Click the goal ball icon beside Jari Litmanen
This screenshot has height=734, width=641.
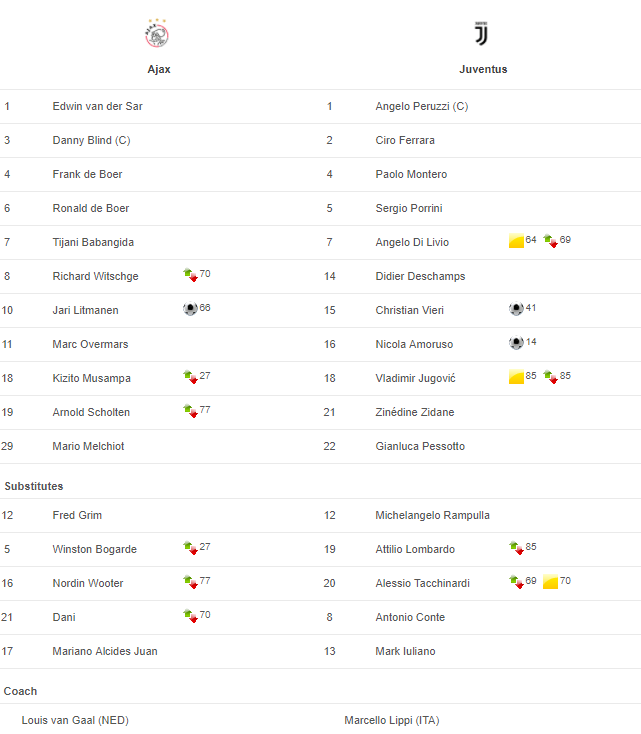tap(190, 310)
